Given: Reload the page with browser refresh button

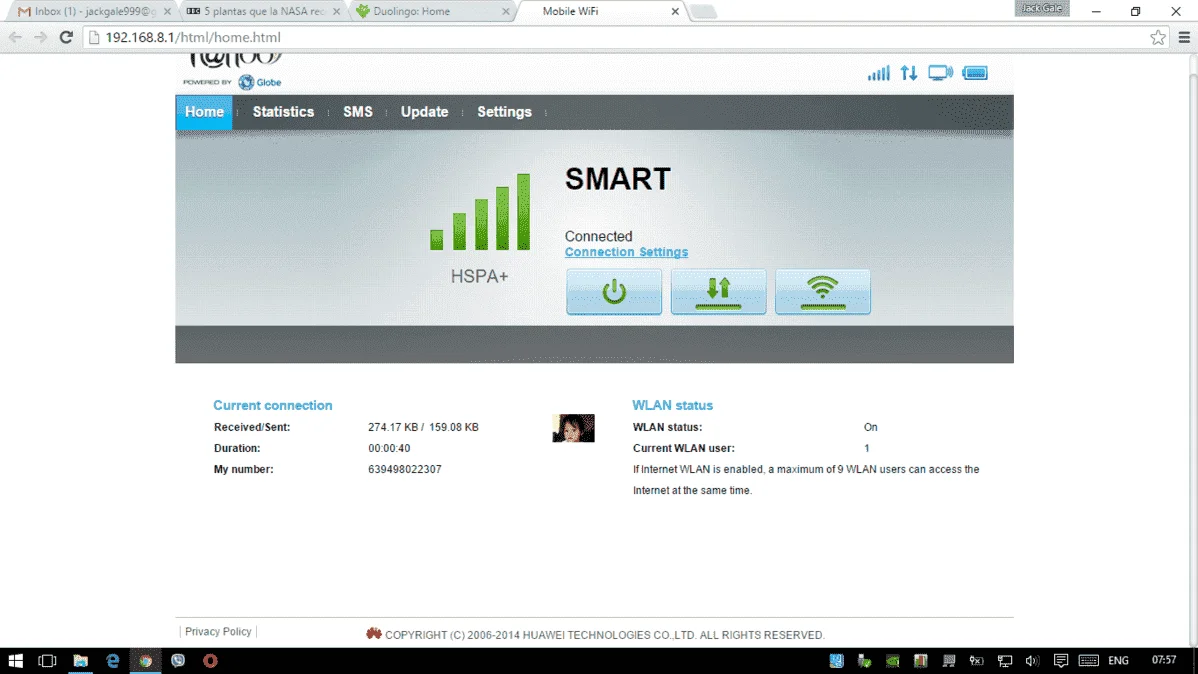Looking at the screenshot, I should pos(66,37).
